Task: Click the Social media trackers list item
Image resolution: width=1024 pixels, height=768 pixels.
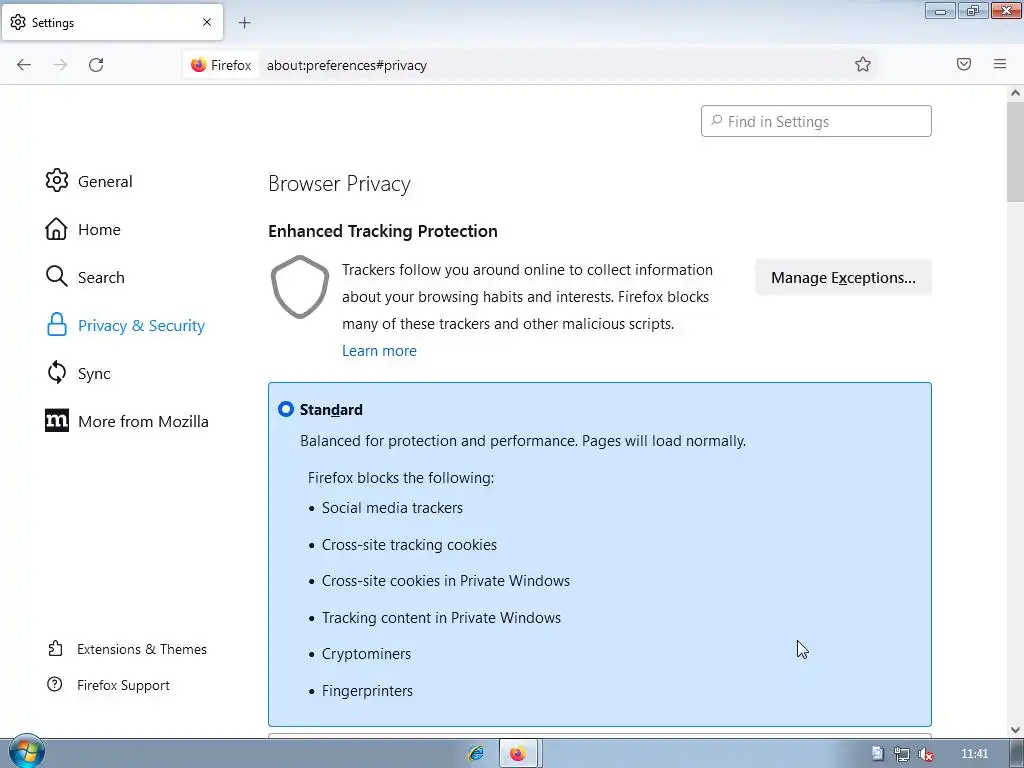Action: [392, 508]
